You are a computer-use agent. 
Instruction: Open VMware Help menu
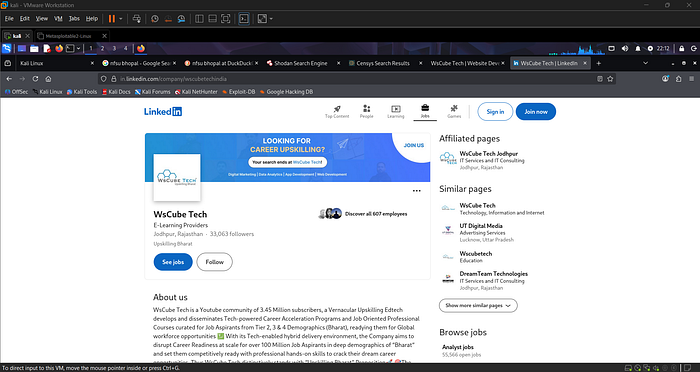[x=92, y=19]
